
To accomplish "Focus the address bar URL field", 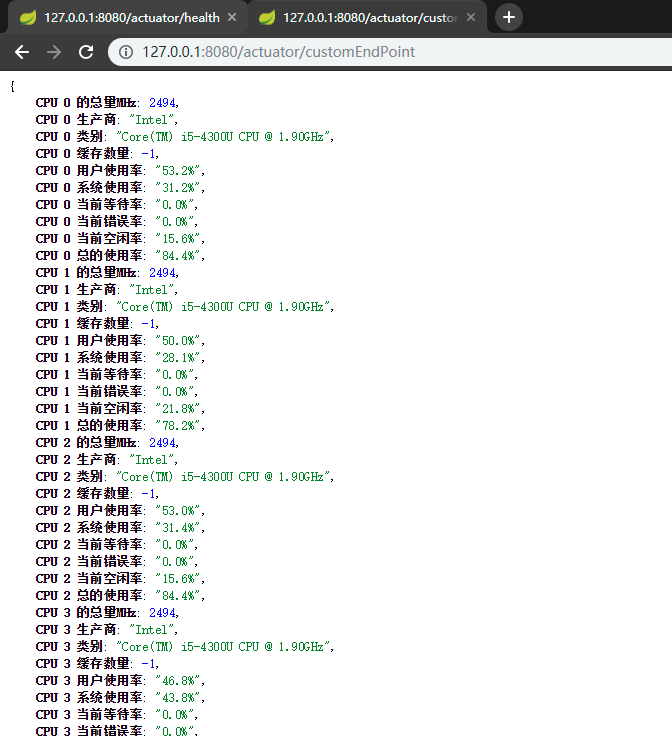I will 300,52.
